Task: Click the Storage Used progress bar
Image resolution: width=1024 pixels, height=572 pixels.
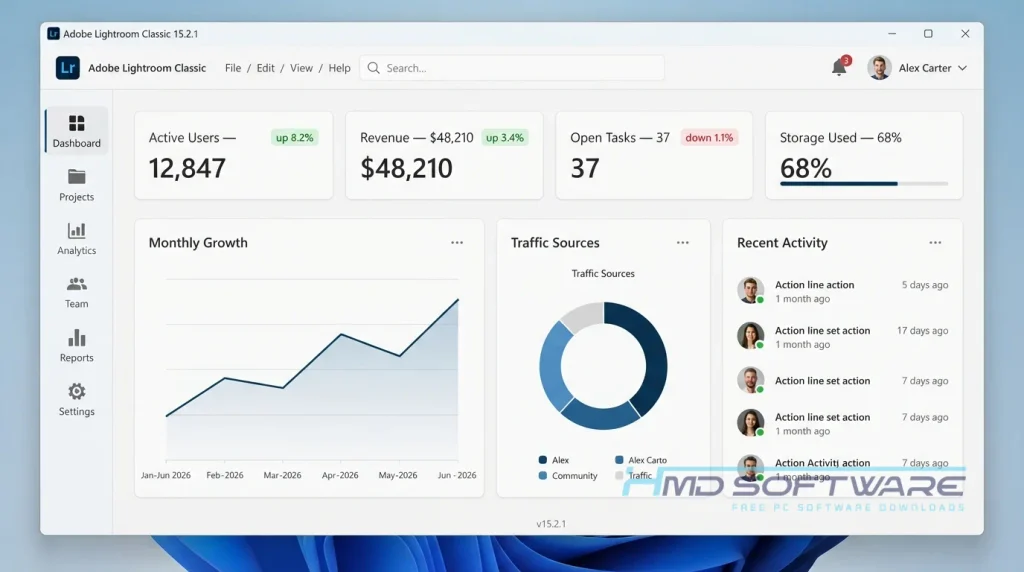Action: 864,184
